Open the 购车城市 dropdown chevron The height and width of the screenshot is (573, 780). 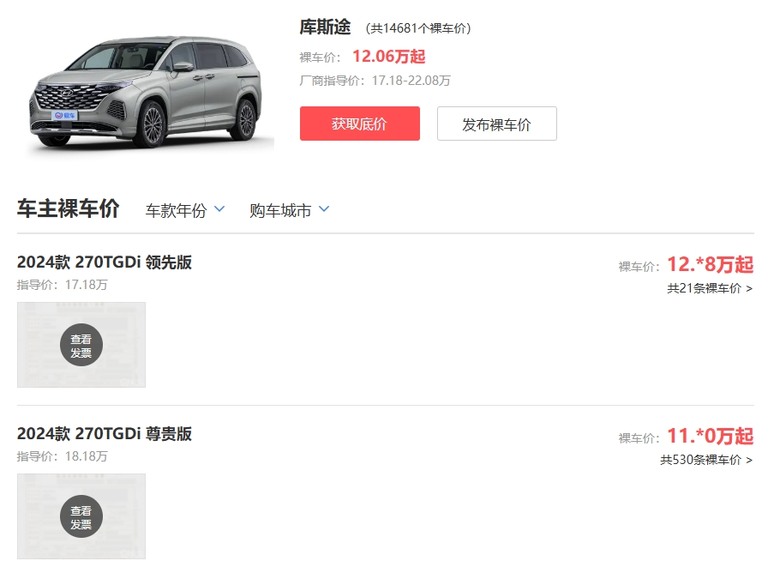(324, 209)
